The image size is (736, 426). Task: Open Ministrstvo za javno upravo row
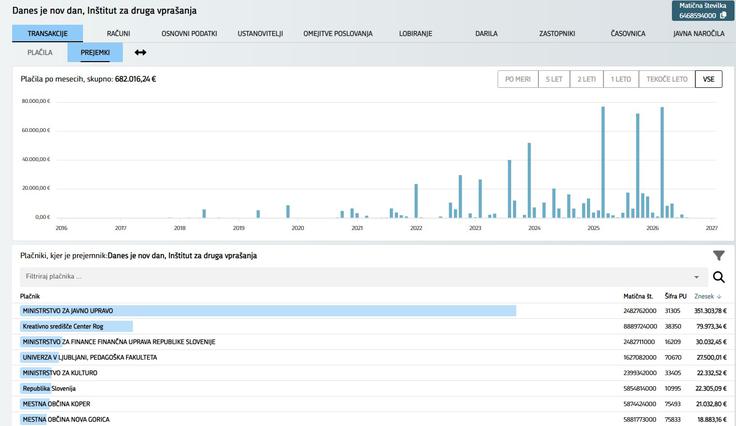click(x=374, y=311)
